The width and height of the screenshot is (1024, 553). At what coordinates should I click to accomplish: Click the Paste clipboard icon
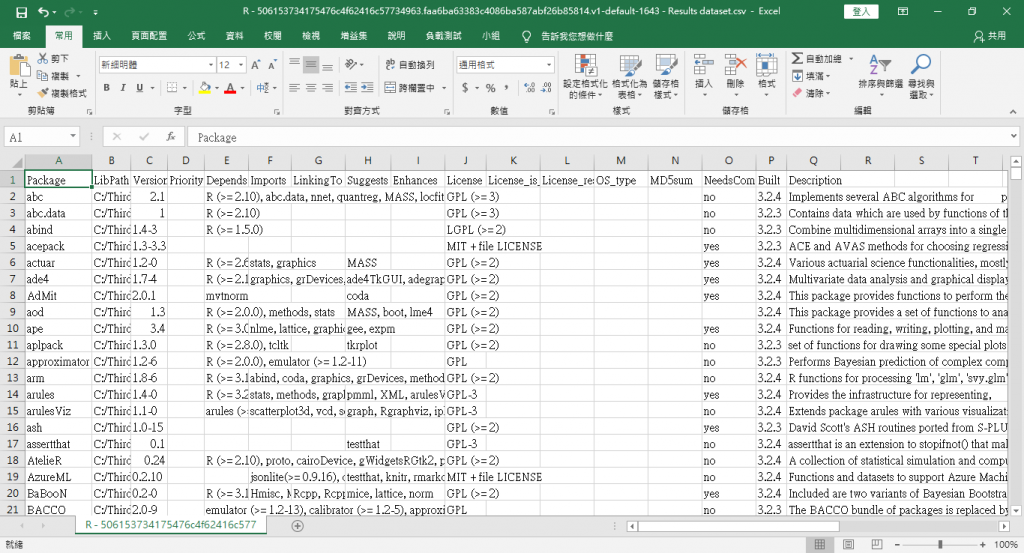(19, 67)
